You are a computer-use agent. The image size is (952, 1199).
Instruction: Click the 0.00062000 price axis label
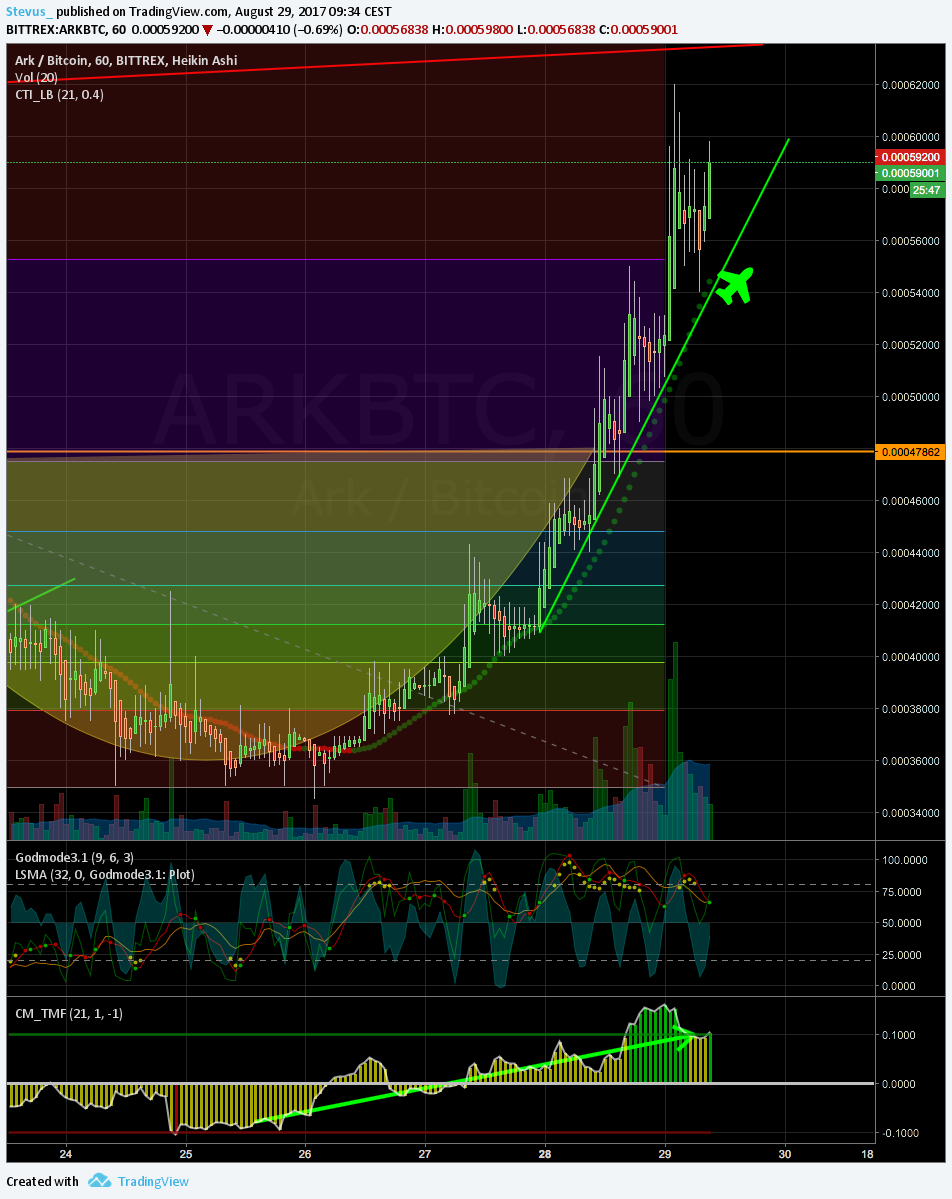[x=911, y=85]
